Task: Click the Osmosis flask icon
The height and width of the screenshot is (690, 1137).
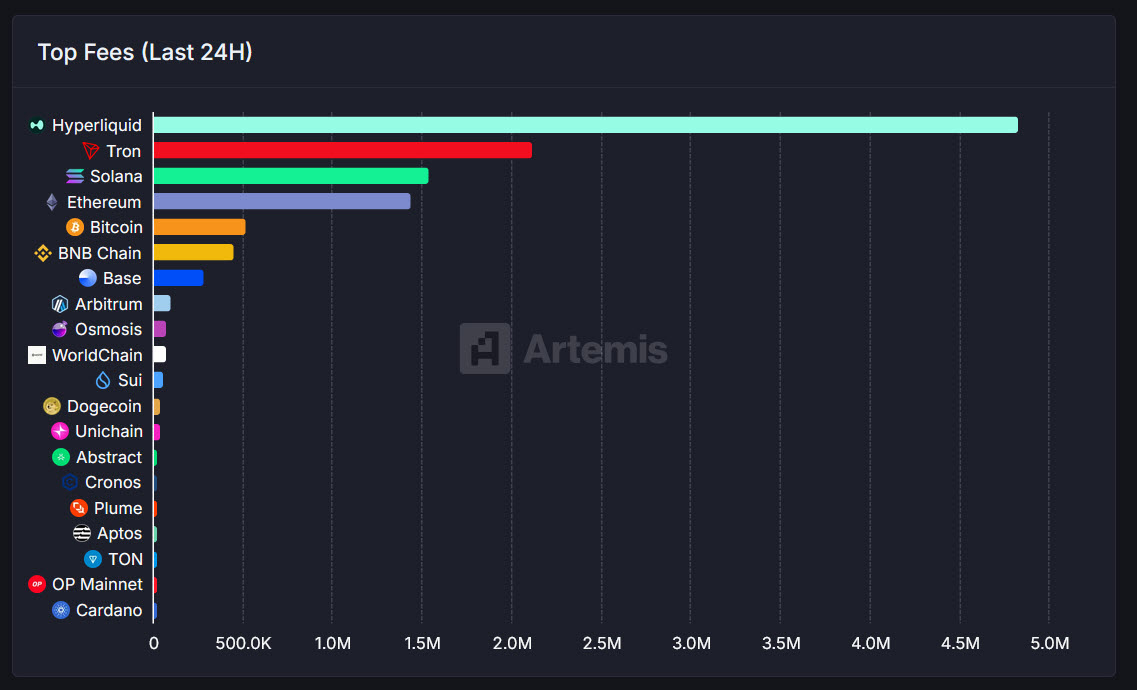Action: tap(59, 329)
